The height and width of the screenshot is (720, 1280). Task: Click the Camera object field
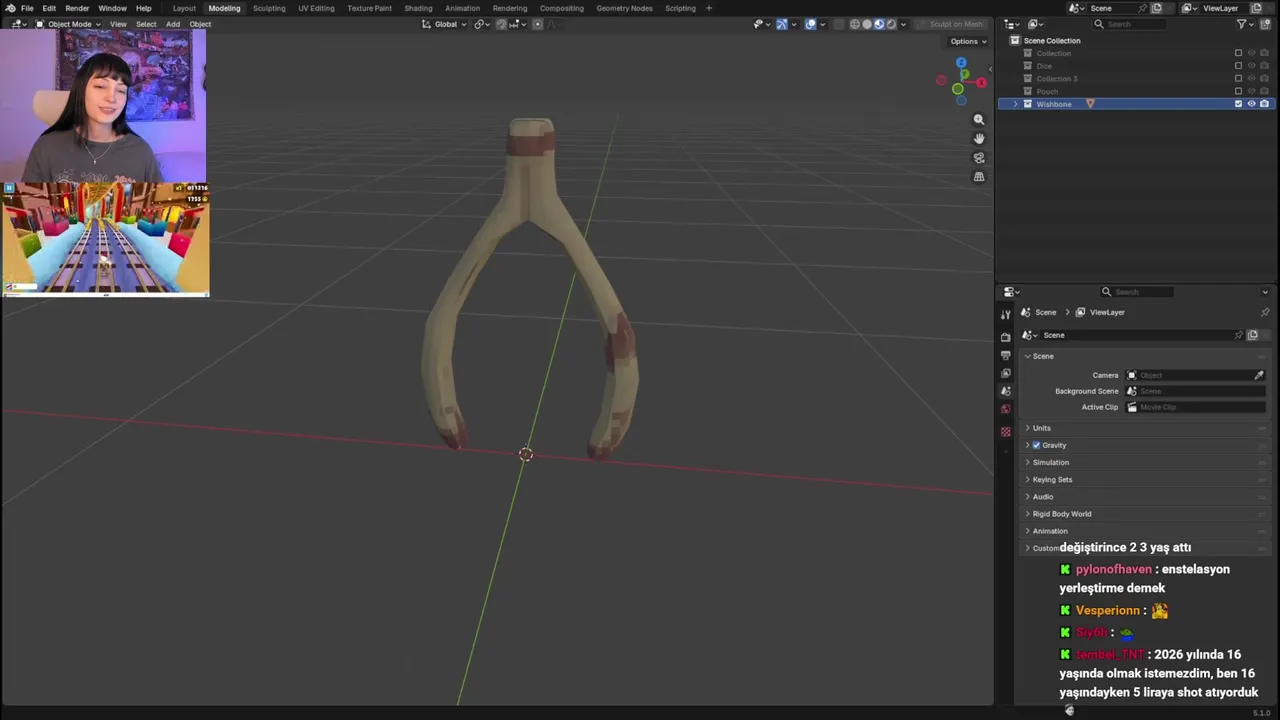tap(1196, 375)
